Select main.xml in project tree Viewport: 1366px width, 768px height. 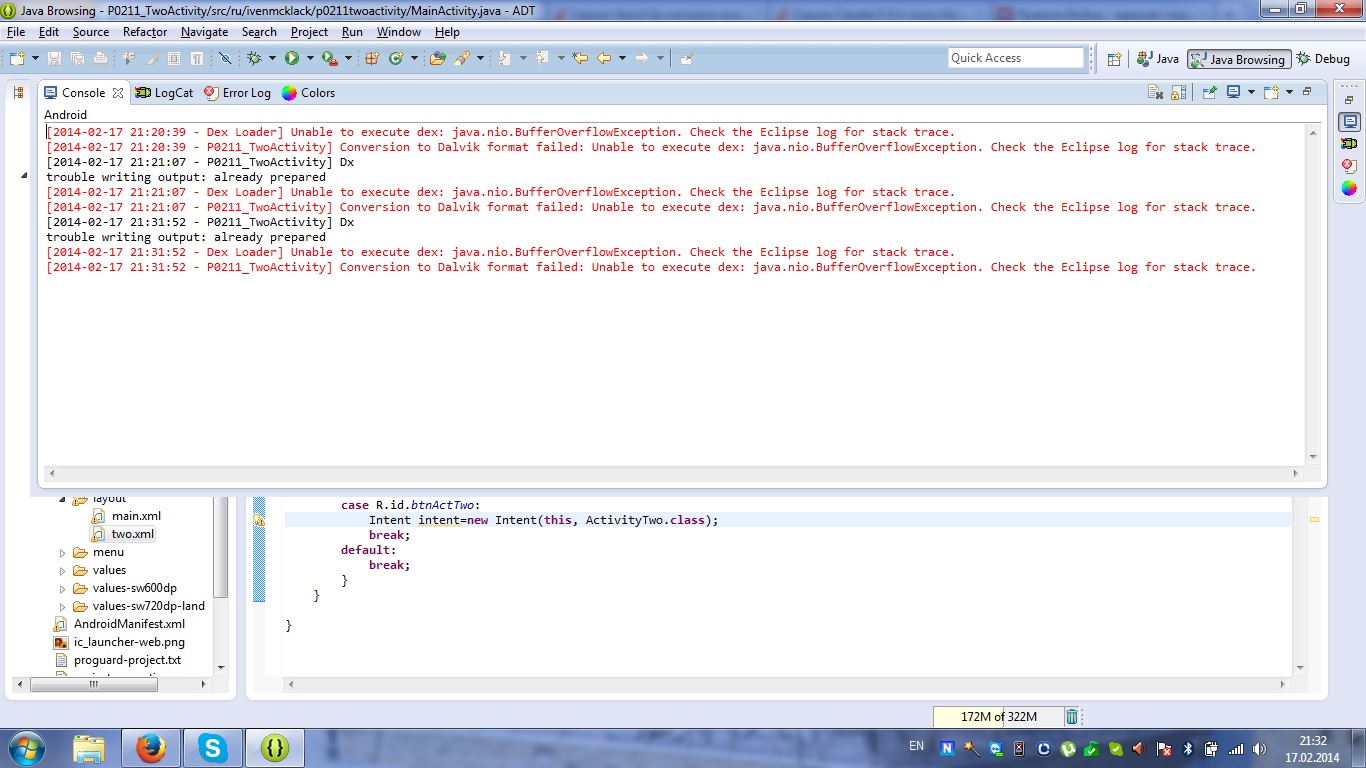[x=126, y=516]
